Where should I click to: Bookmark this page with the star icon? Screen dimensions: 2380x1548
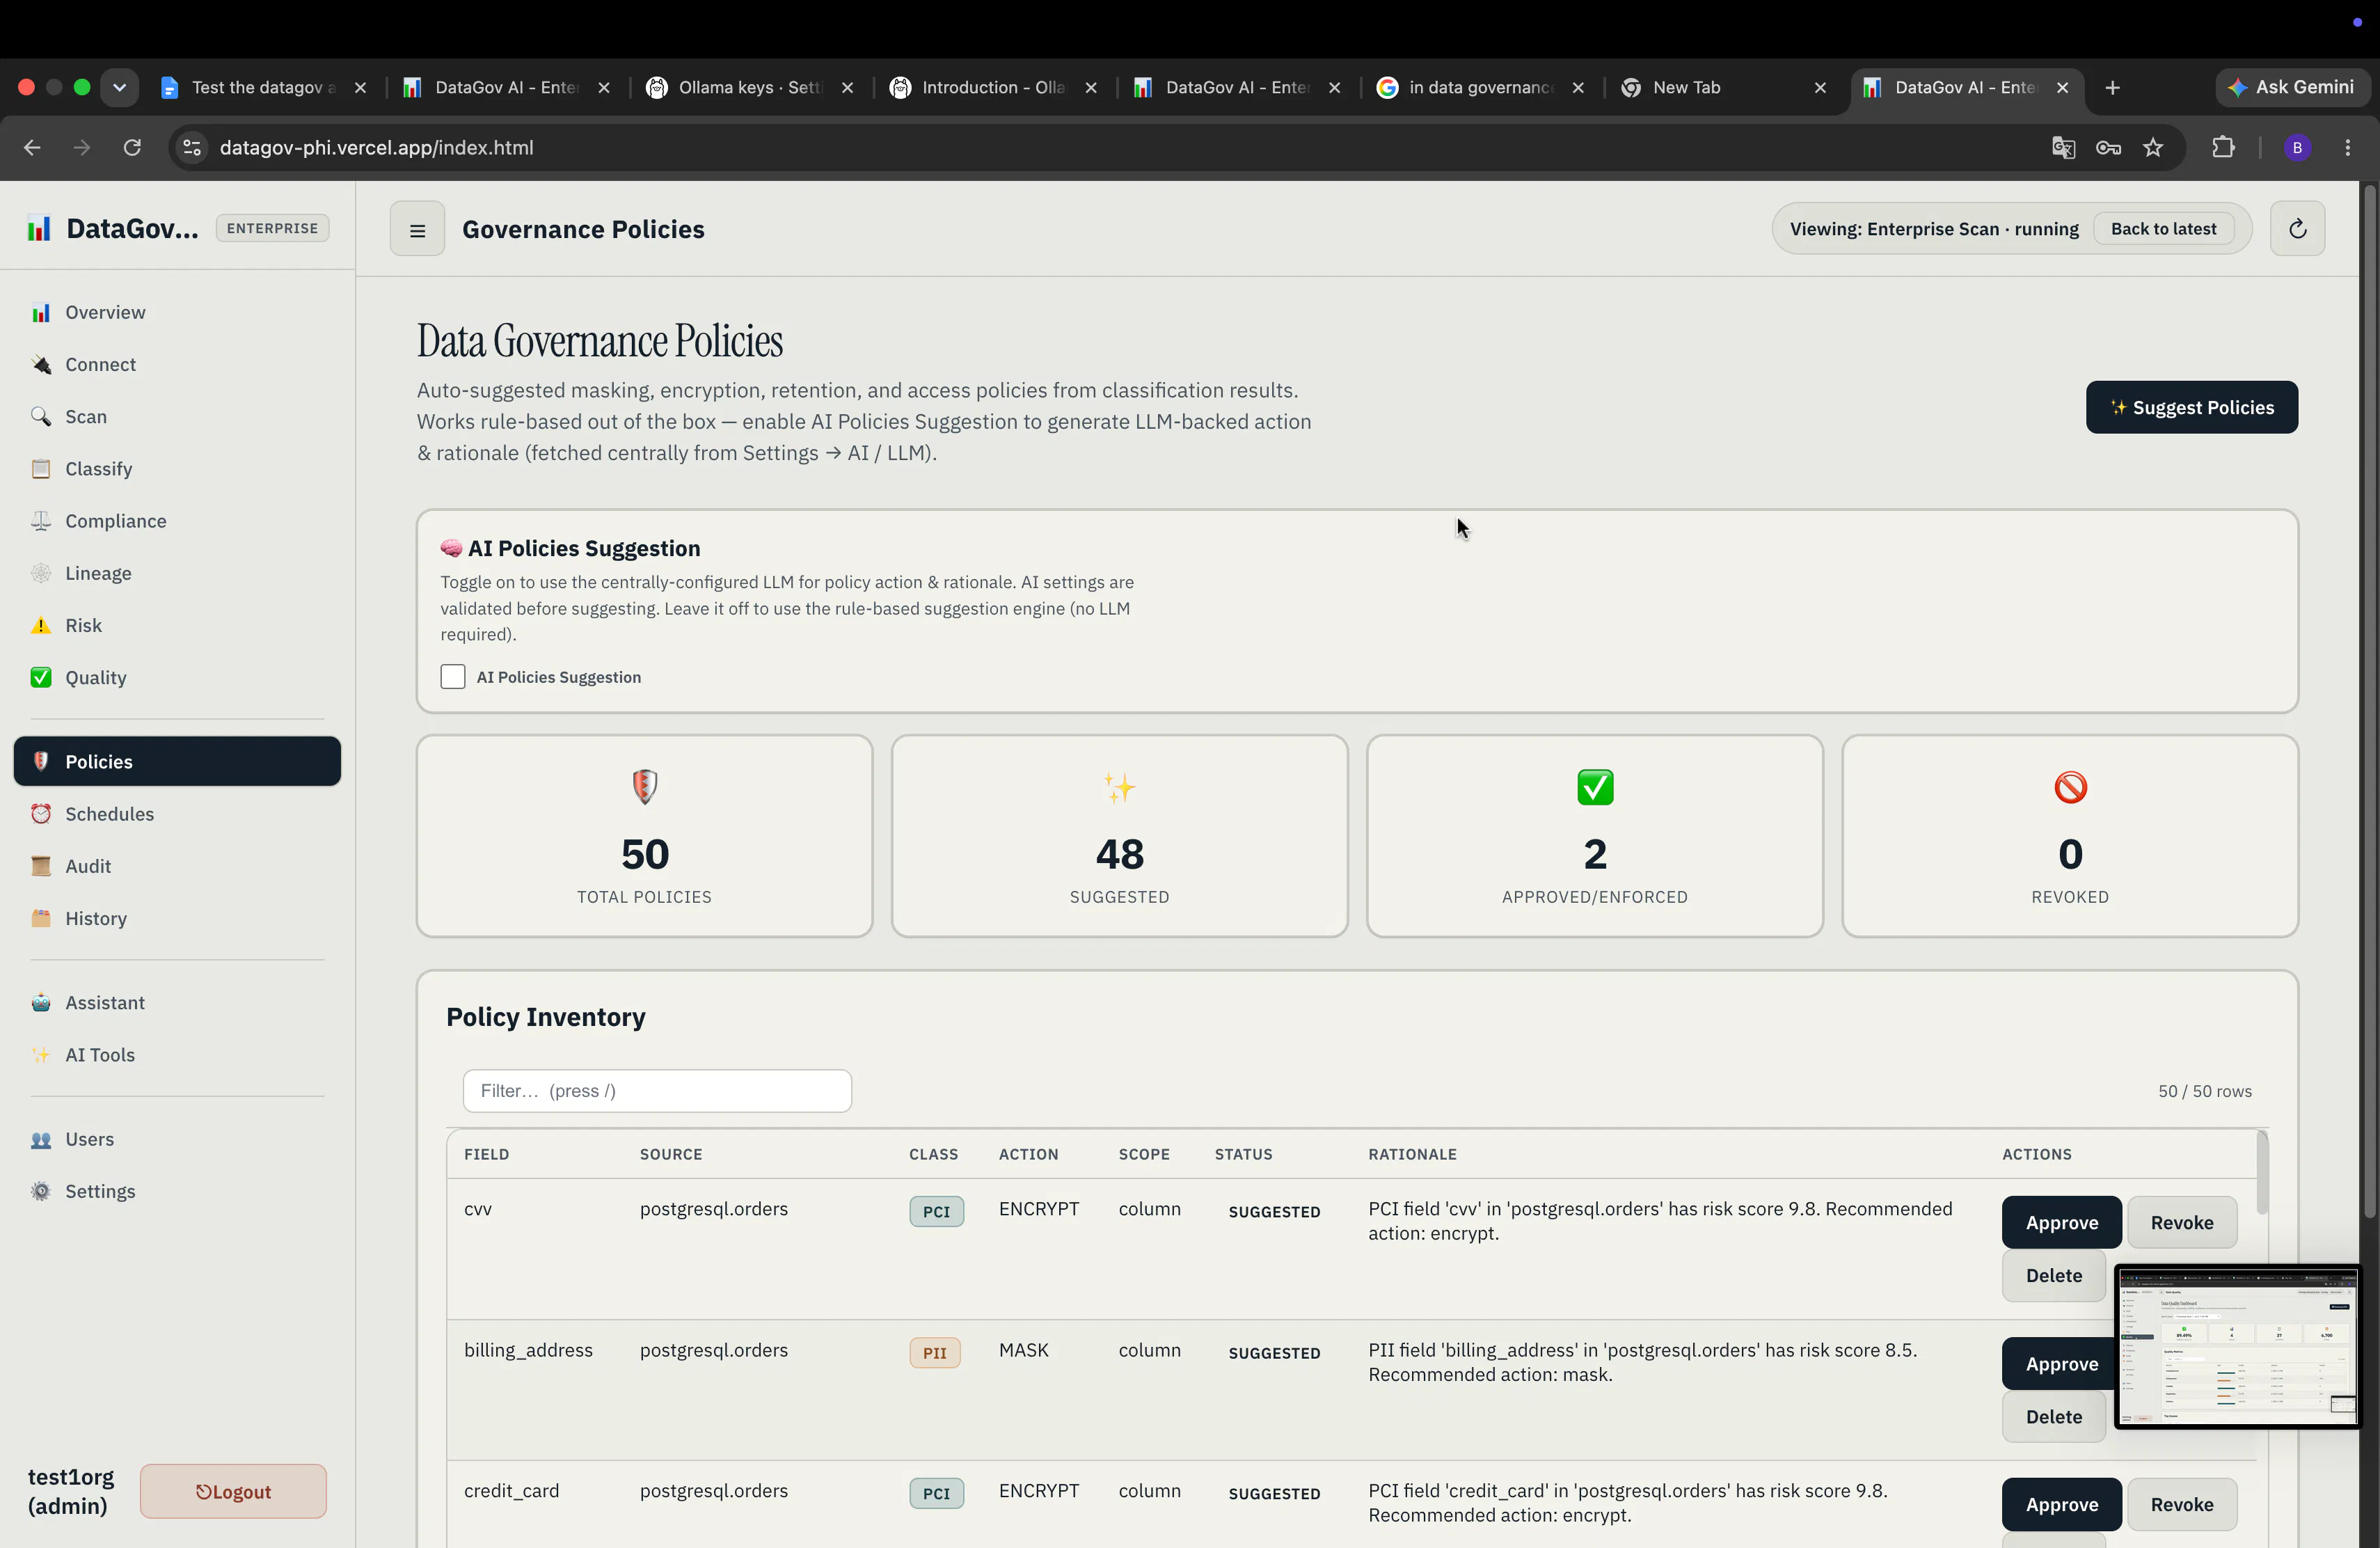(2153, 148)
